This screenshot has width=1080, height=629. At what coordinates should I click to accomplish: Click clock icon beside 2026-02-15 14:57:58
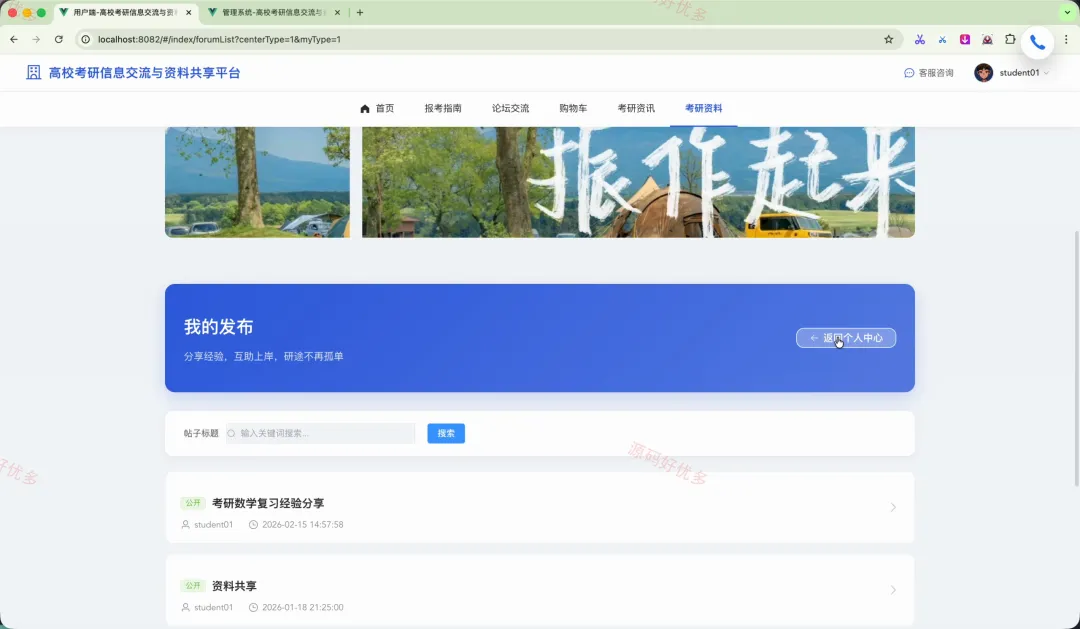point(253,525)
